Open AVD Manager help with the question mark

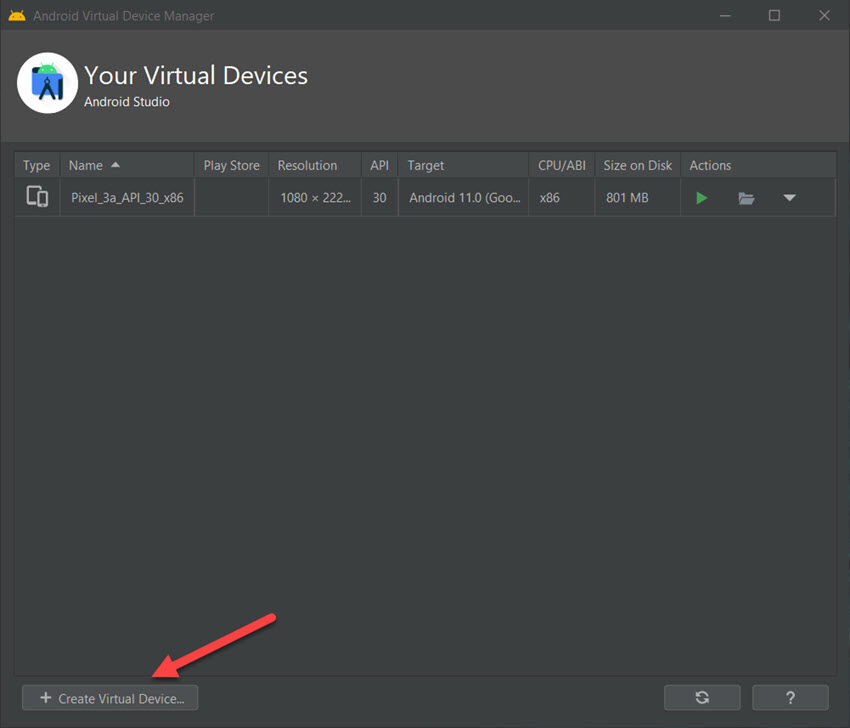[x=790, y=697]
